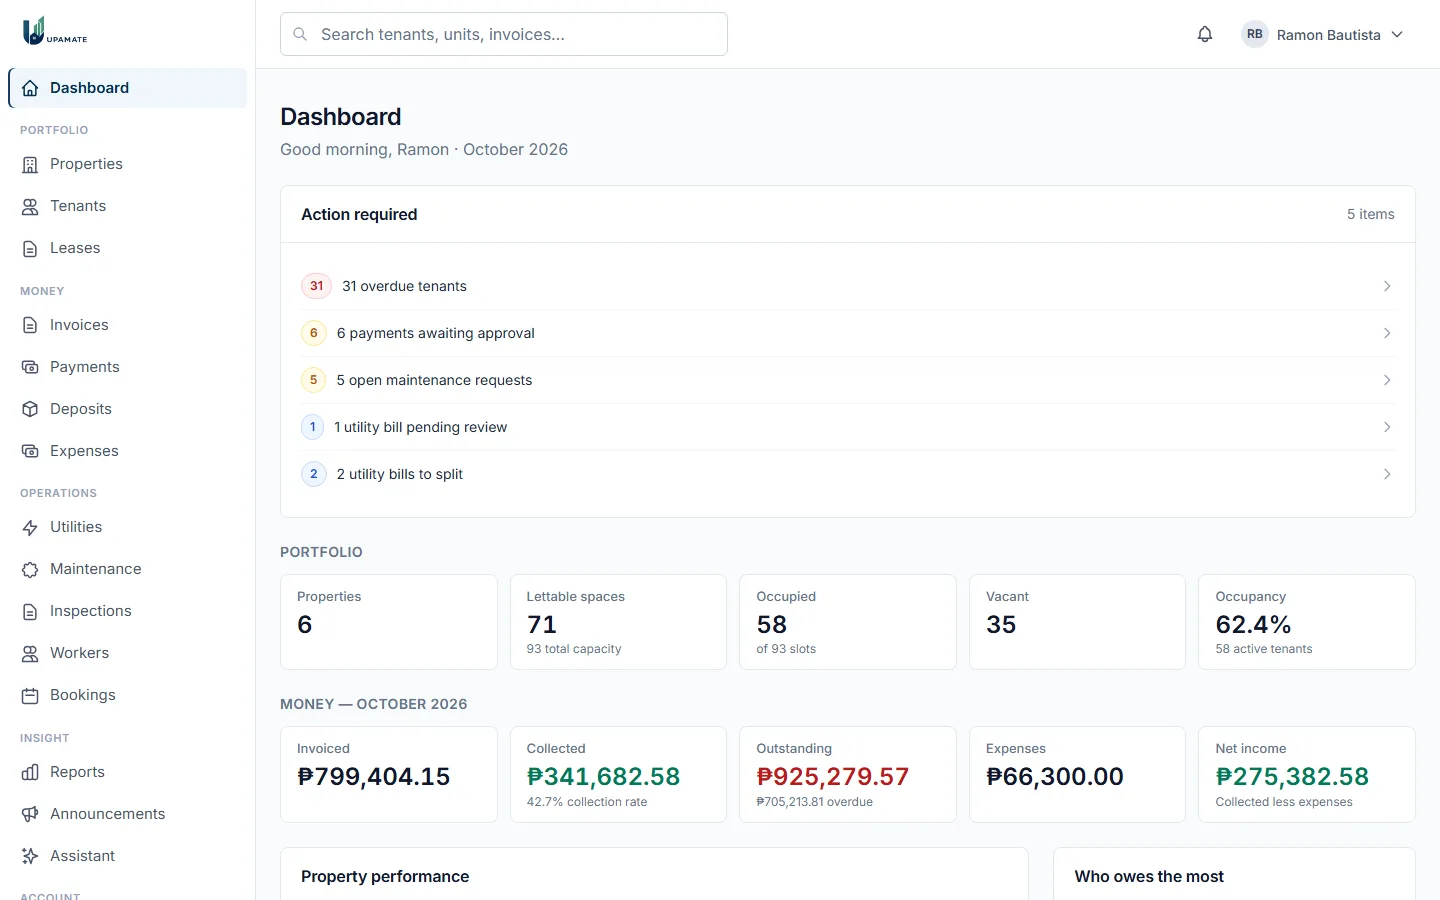Click the Expenses icon in sidebar
The image size is (1440, 900).
30,451
